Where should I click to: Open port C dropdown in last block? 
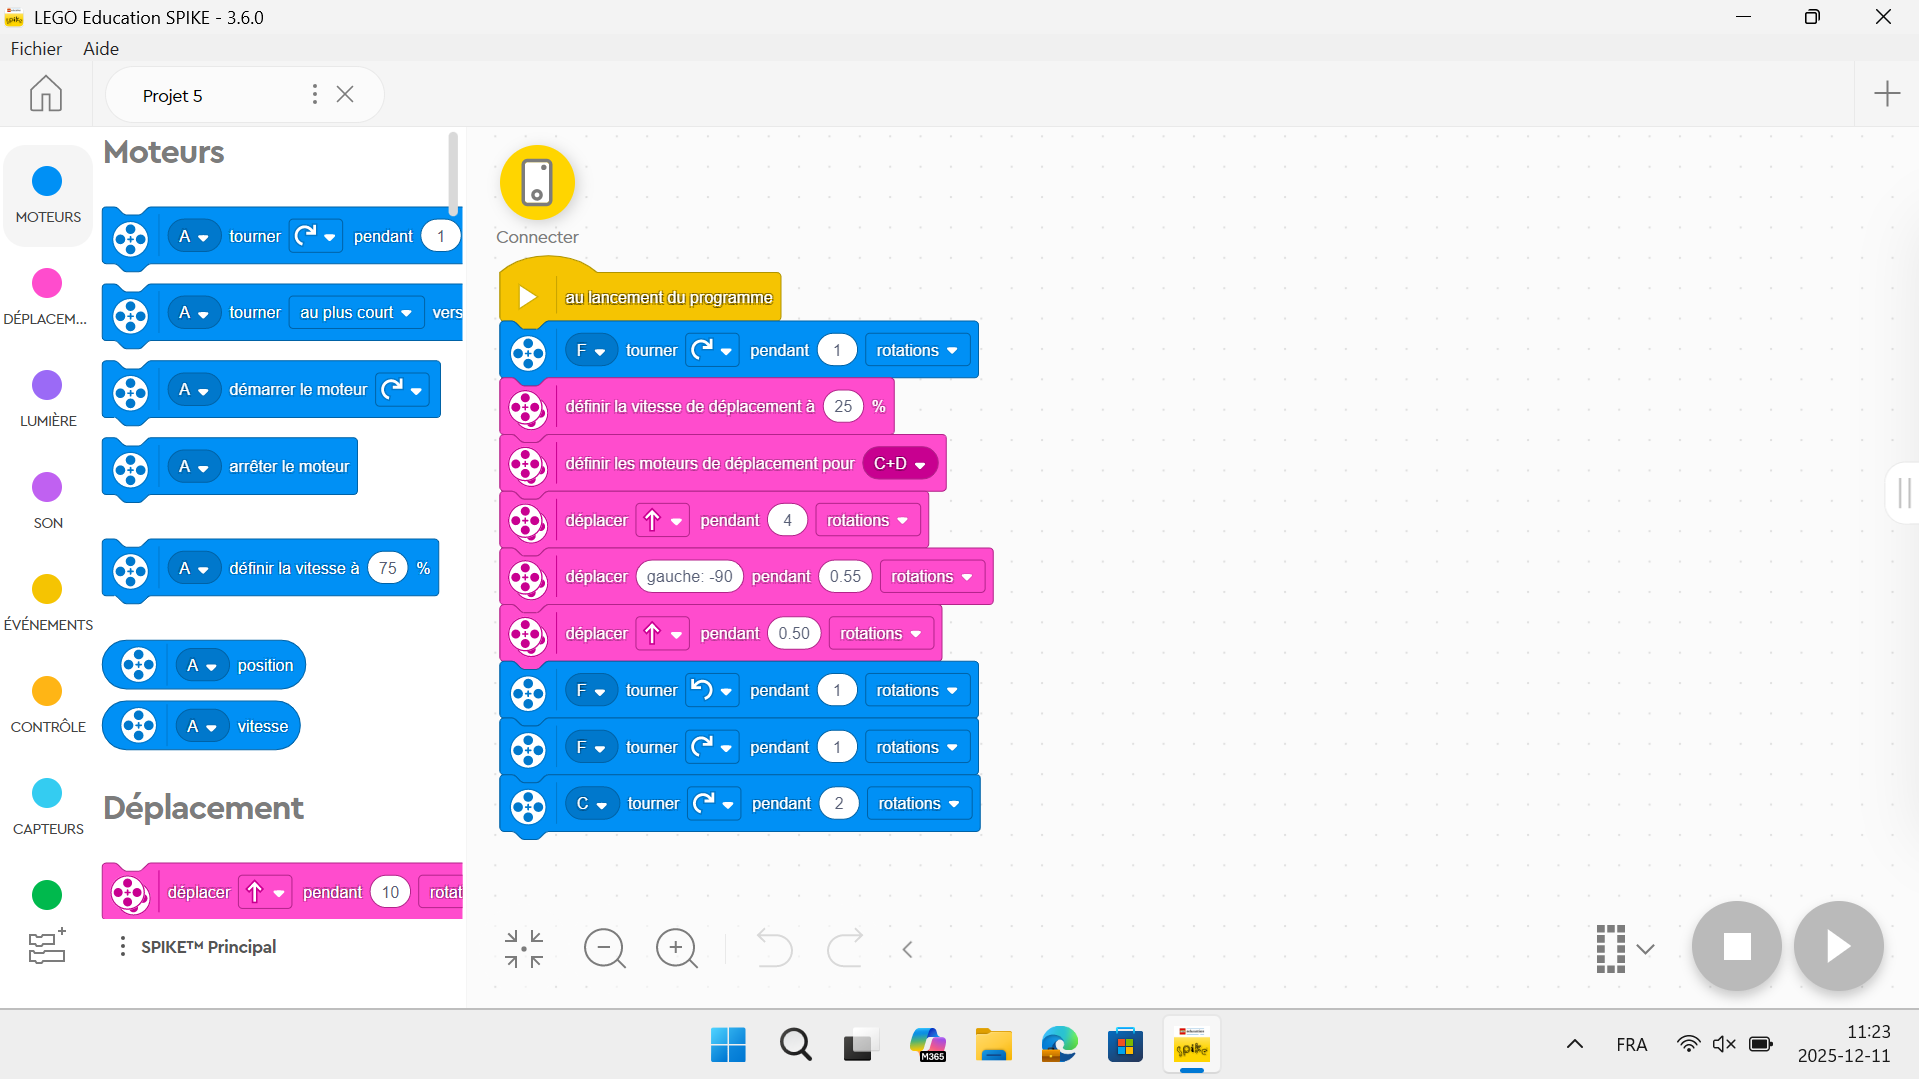click(x=591, y=804)
